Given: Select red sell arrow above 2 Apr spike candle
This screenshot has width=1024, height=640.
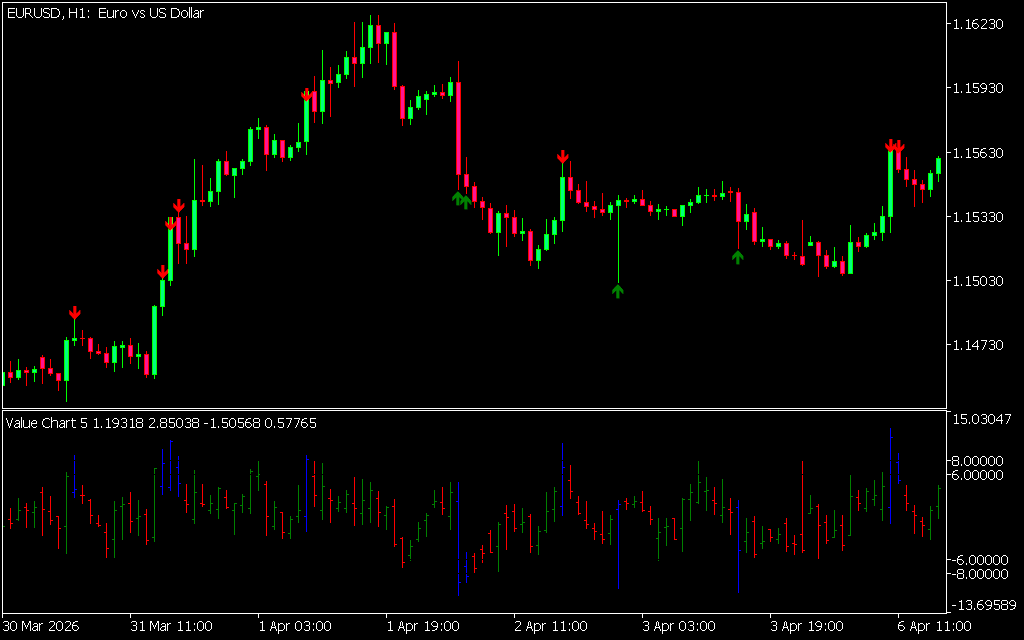Looking at the screenshot, I should pyautogui.click(x=563, y=157).
